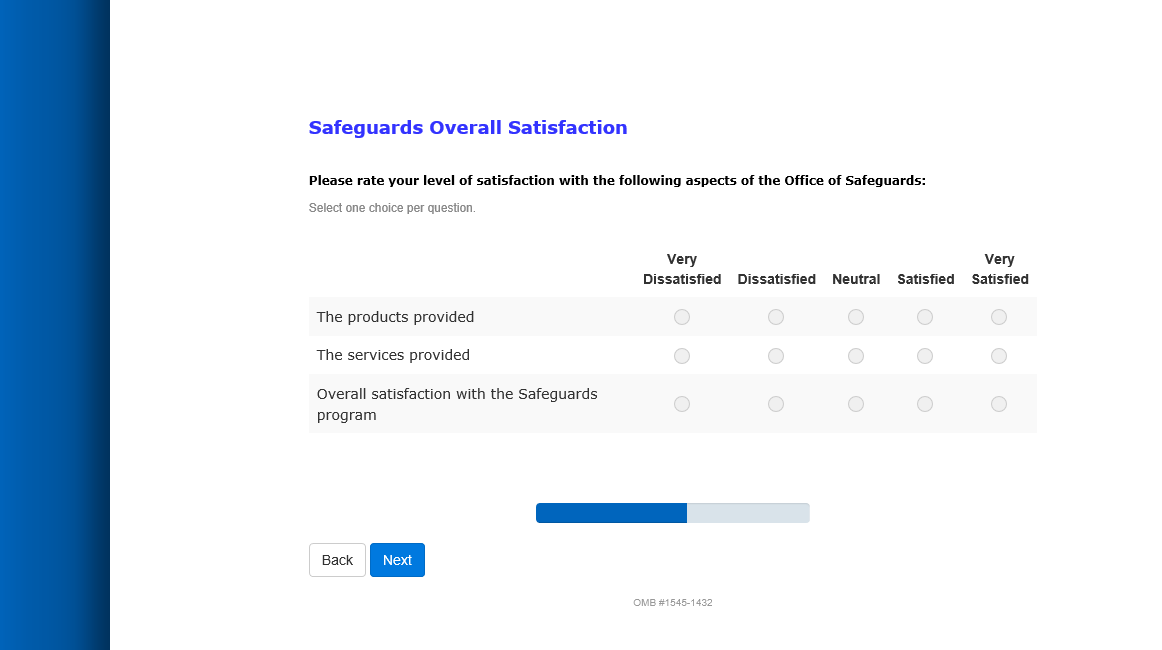This screenshot has height=650, width=1162.
Task: Rate services provided as Very Dissatisfied
Action: tap(682, 356)
